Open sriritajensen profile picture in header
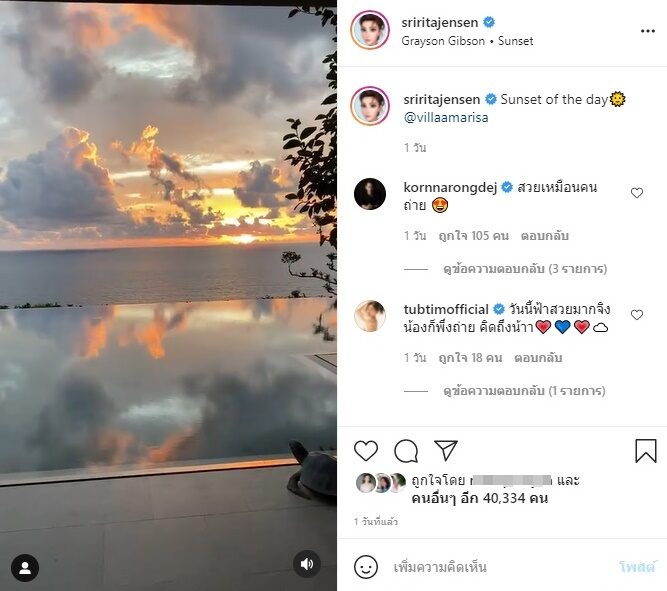This screenshot has height=591, width=667. coord(370,31)
